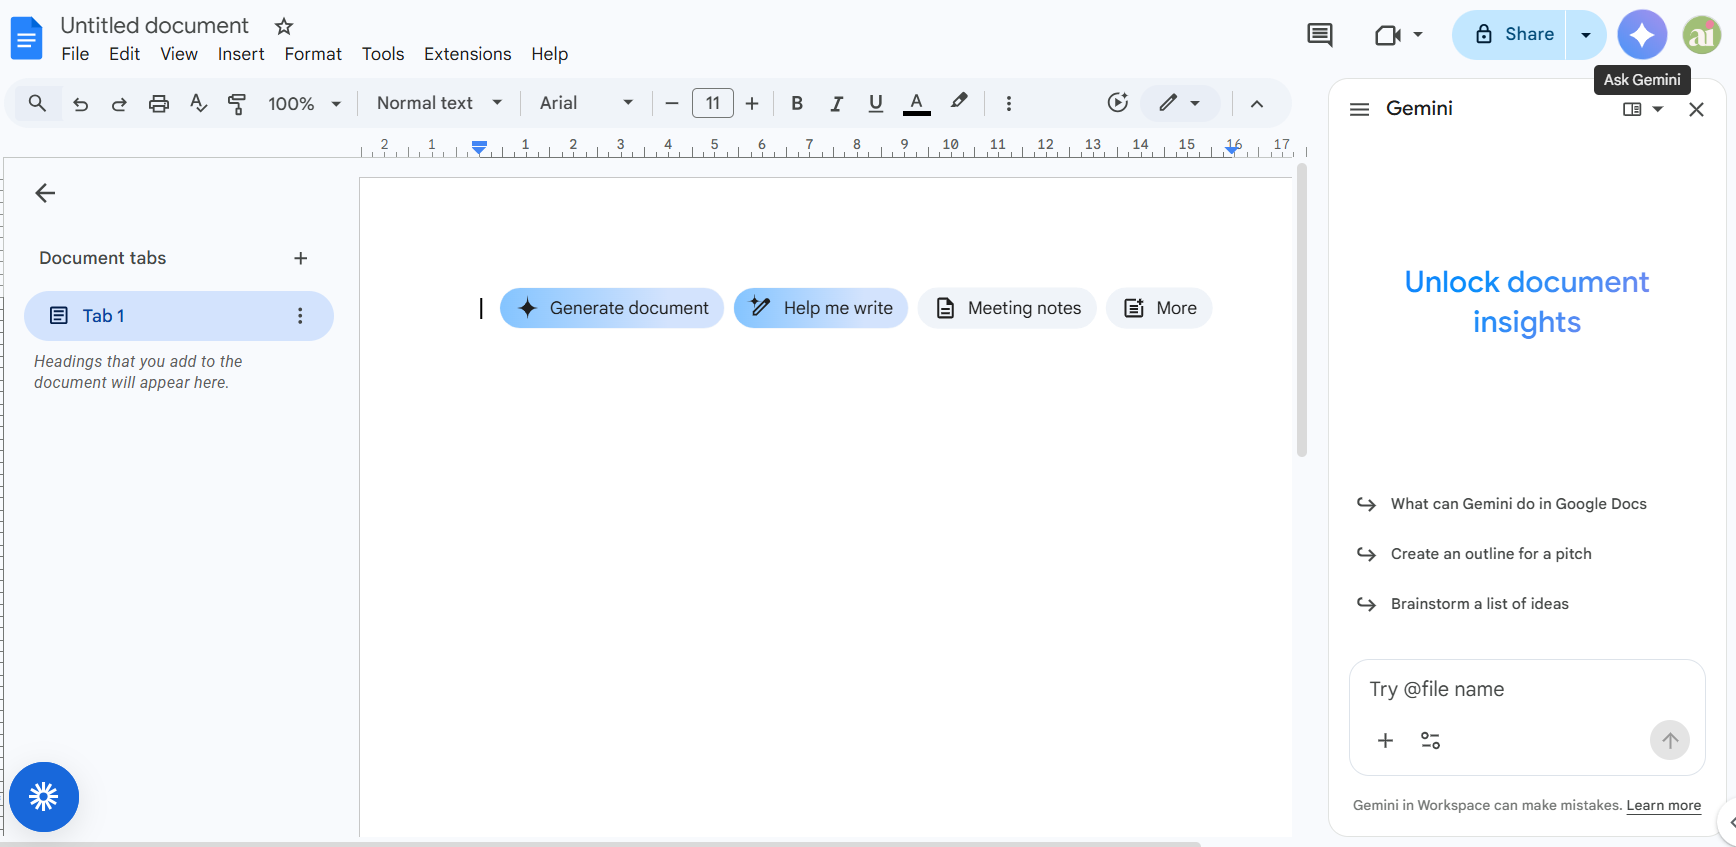Follow the Learn more link
Image resolution: width=1736 pixels, height=847 pixels.
tap(1663, 806)
